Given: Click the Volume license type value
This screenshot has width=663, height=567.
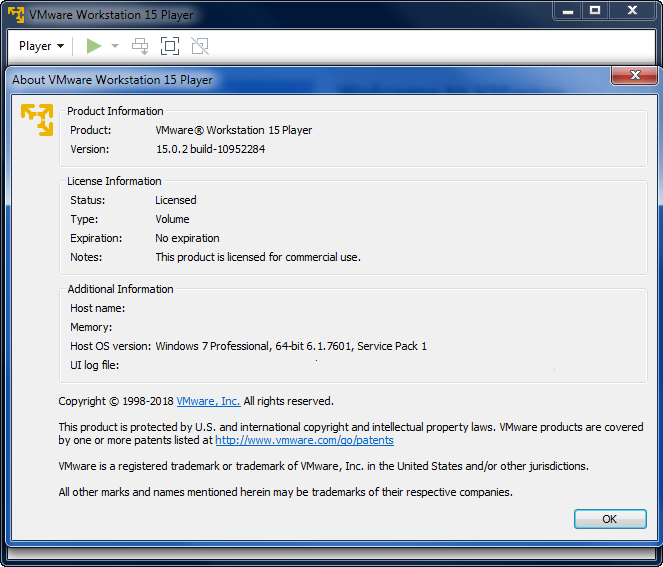Looking at the screenshot, I should [x=172, y=219].
